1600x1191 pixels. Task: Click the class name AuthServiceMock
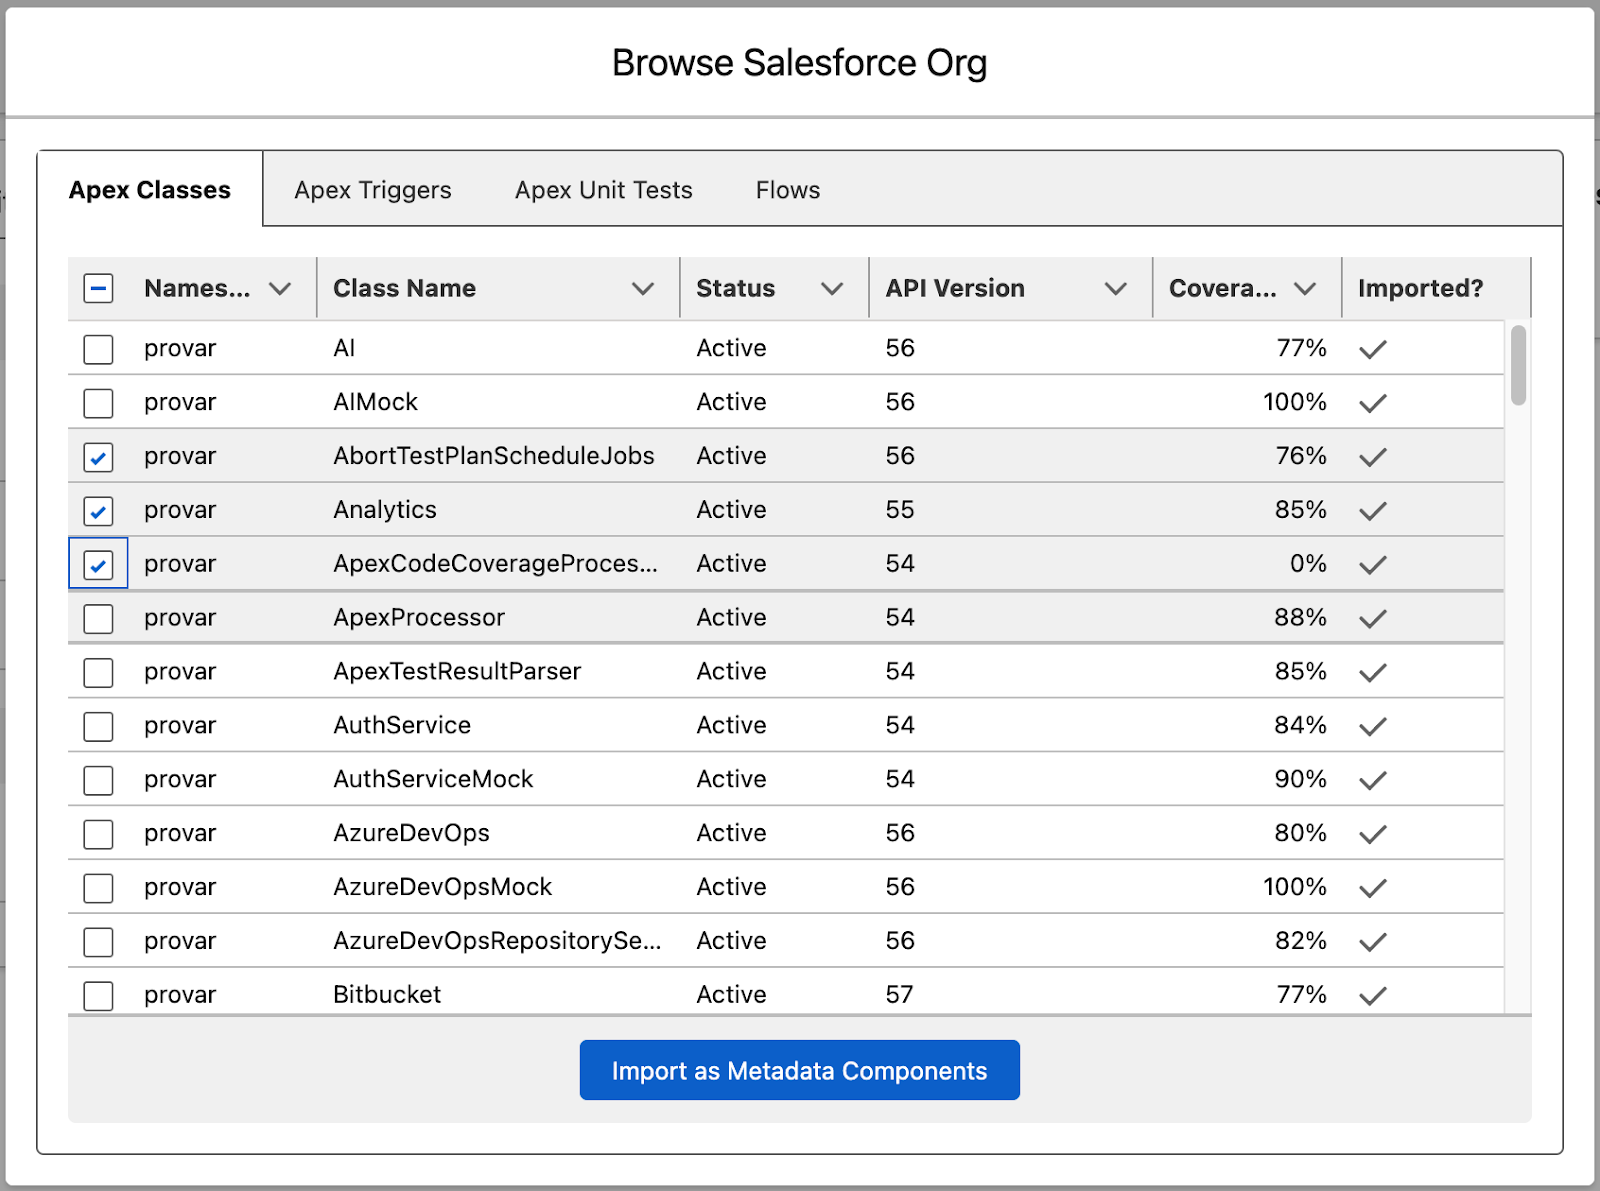tap(433, 779)
